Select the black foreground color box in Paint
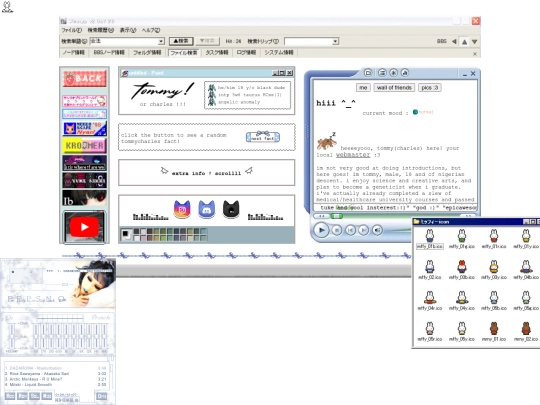The height and width of the screenshot is (405, 540). tap(126, 234)
